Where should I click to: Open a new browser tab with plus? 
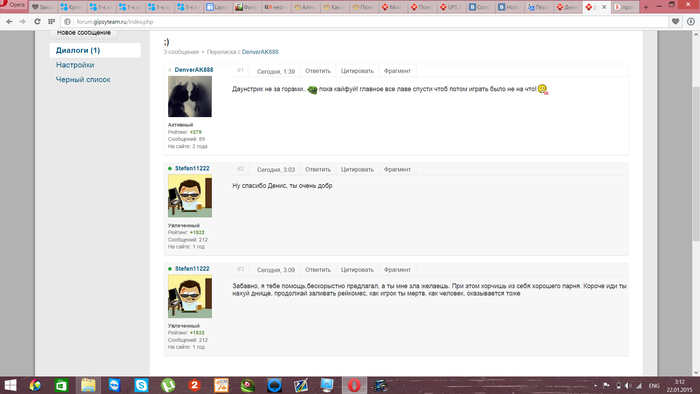646,7
